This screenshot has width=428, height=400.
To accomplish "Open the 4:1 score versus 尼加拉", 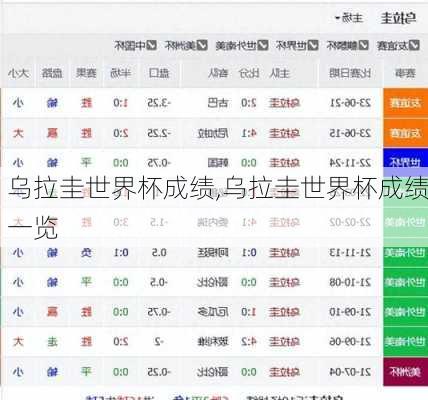I will click(x=249, y=133).
